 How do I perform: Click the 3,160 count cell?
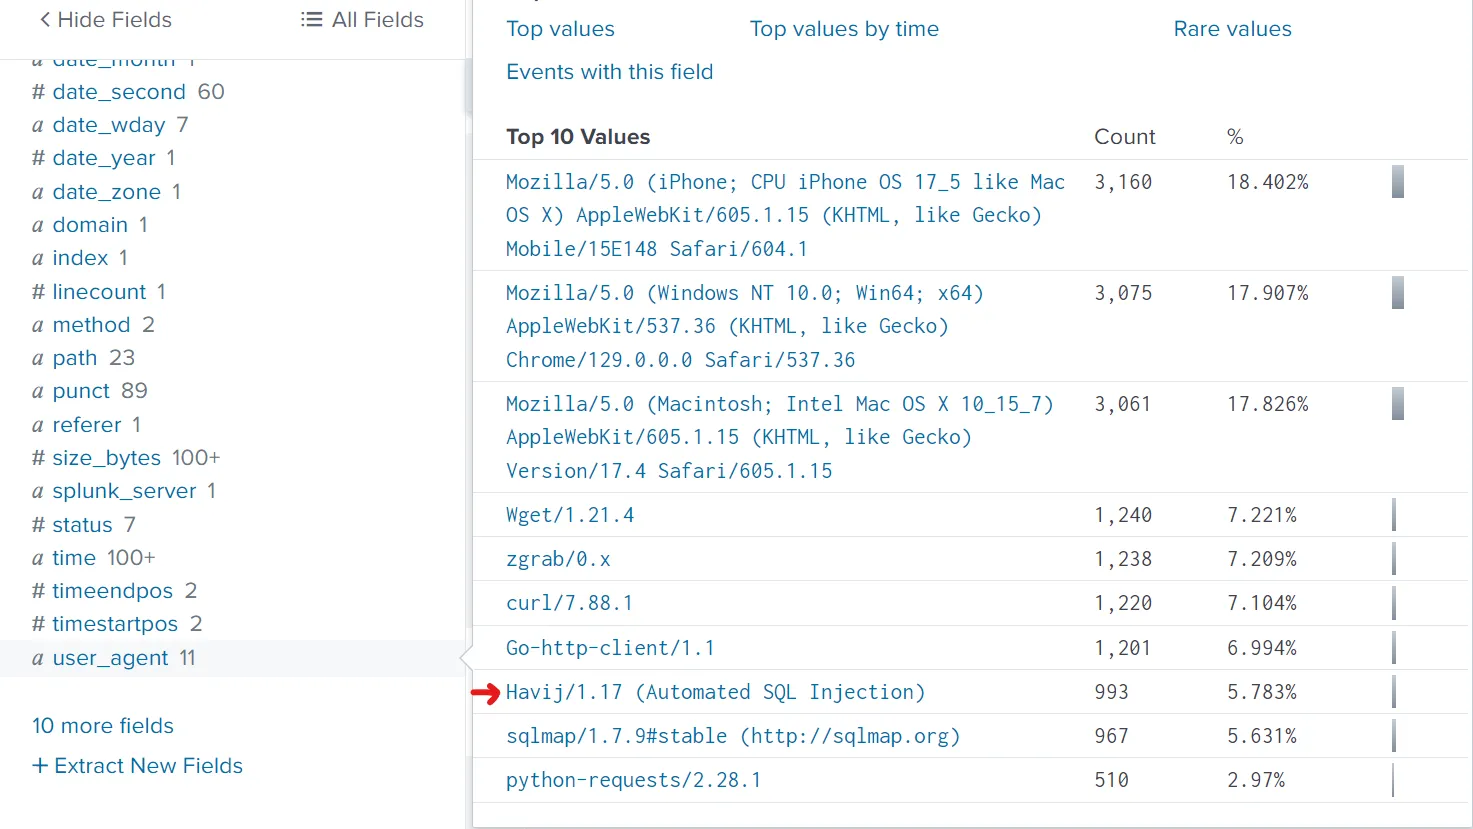click(x=1123, y=182)
